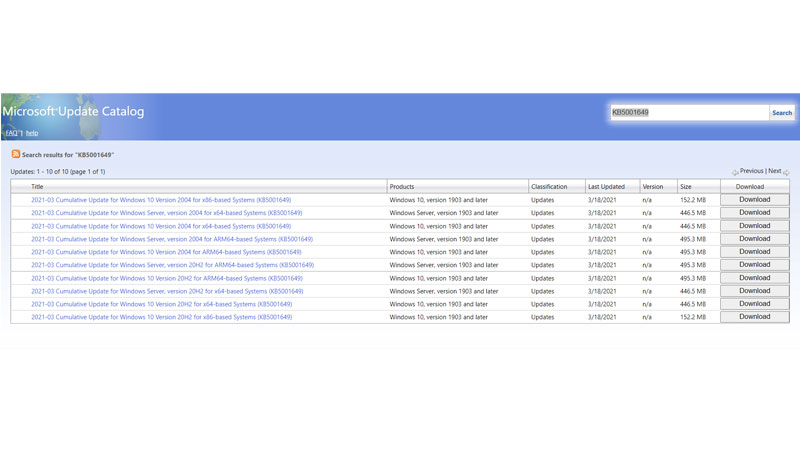Open Windows 10 Version 20H2 x64-based update link

pyautogui.click(x=162, y=304)
